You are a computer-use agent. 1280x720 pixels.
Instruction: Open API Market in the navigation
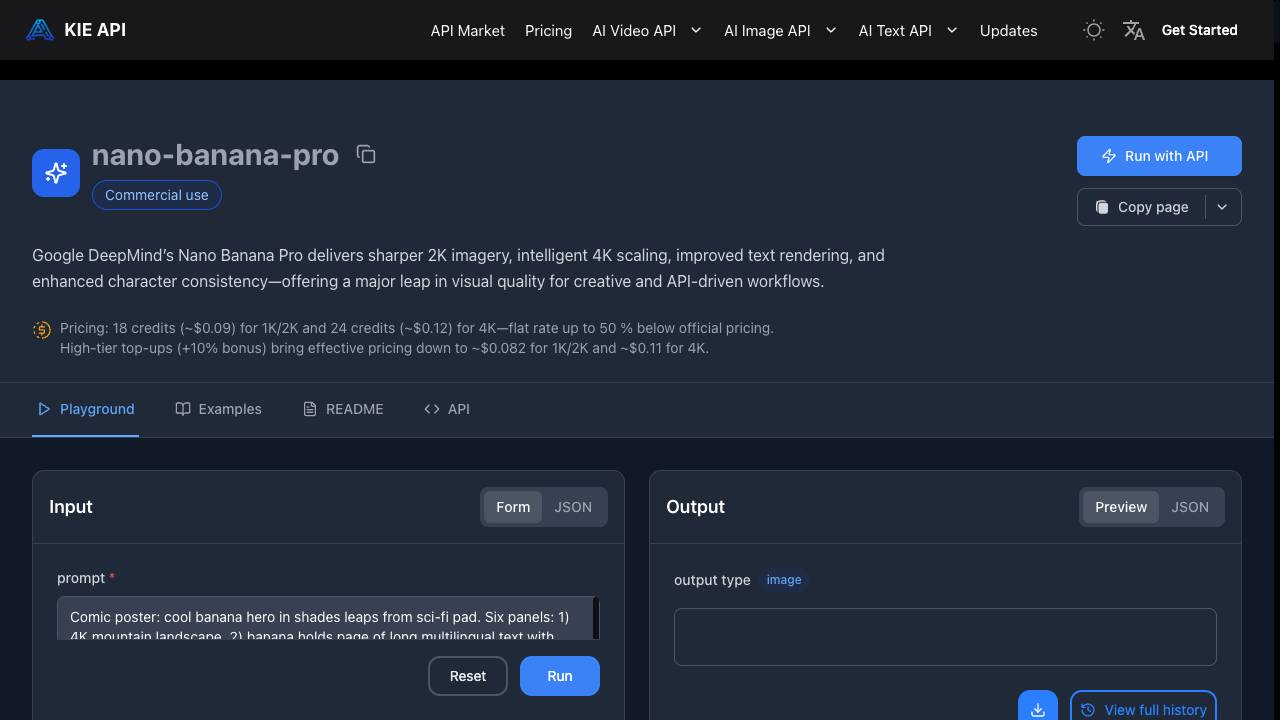point(468,31)
